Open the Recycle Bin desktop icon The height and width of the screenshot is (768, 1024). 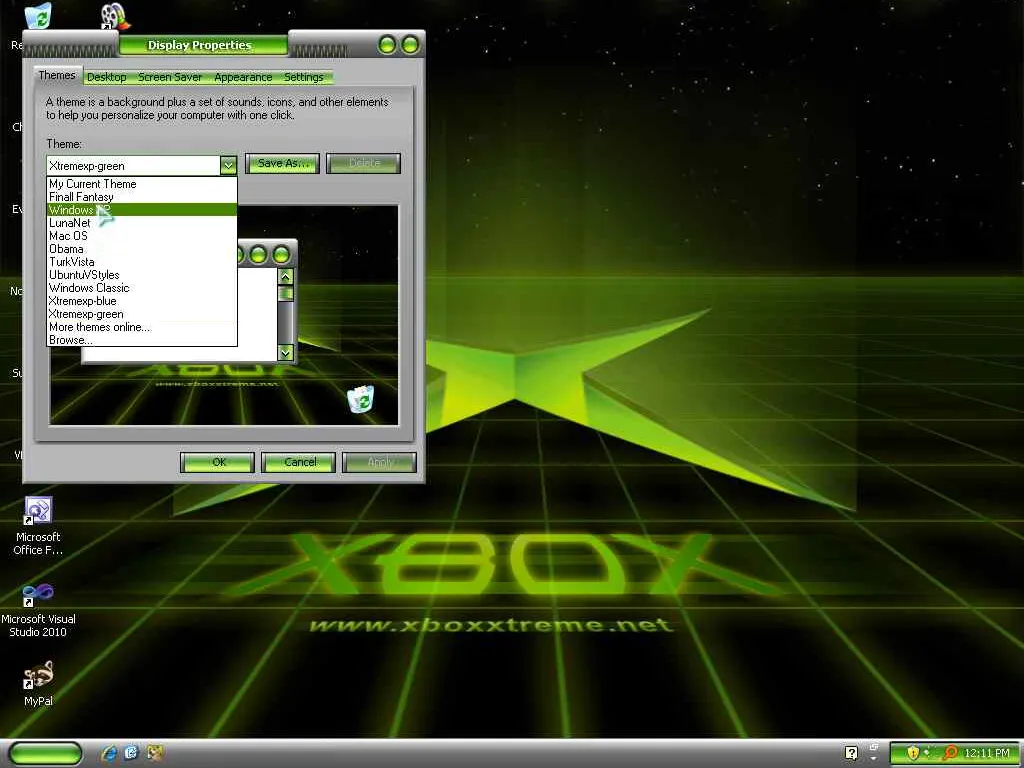[x=38, y=16]
